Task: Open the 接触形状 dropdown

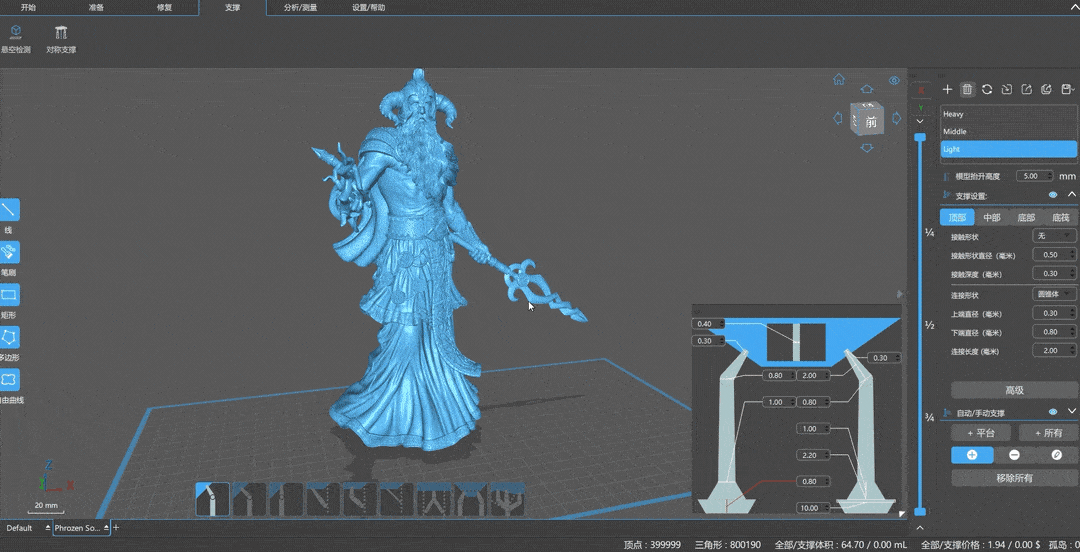Action: pyautogui.click(x=1054, y=236)
